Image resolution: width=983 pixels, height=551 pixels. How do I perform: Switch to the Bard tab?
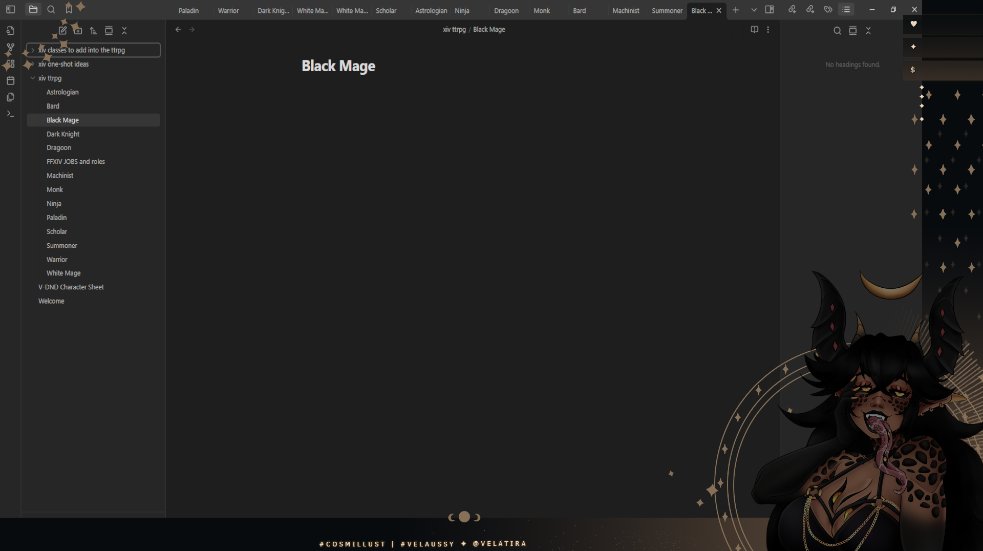pyautogui.click(x=579, y=11)
